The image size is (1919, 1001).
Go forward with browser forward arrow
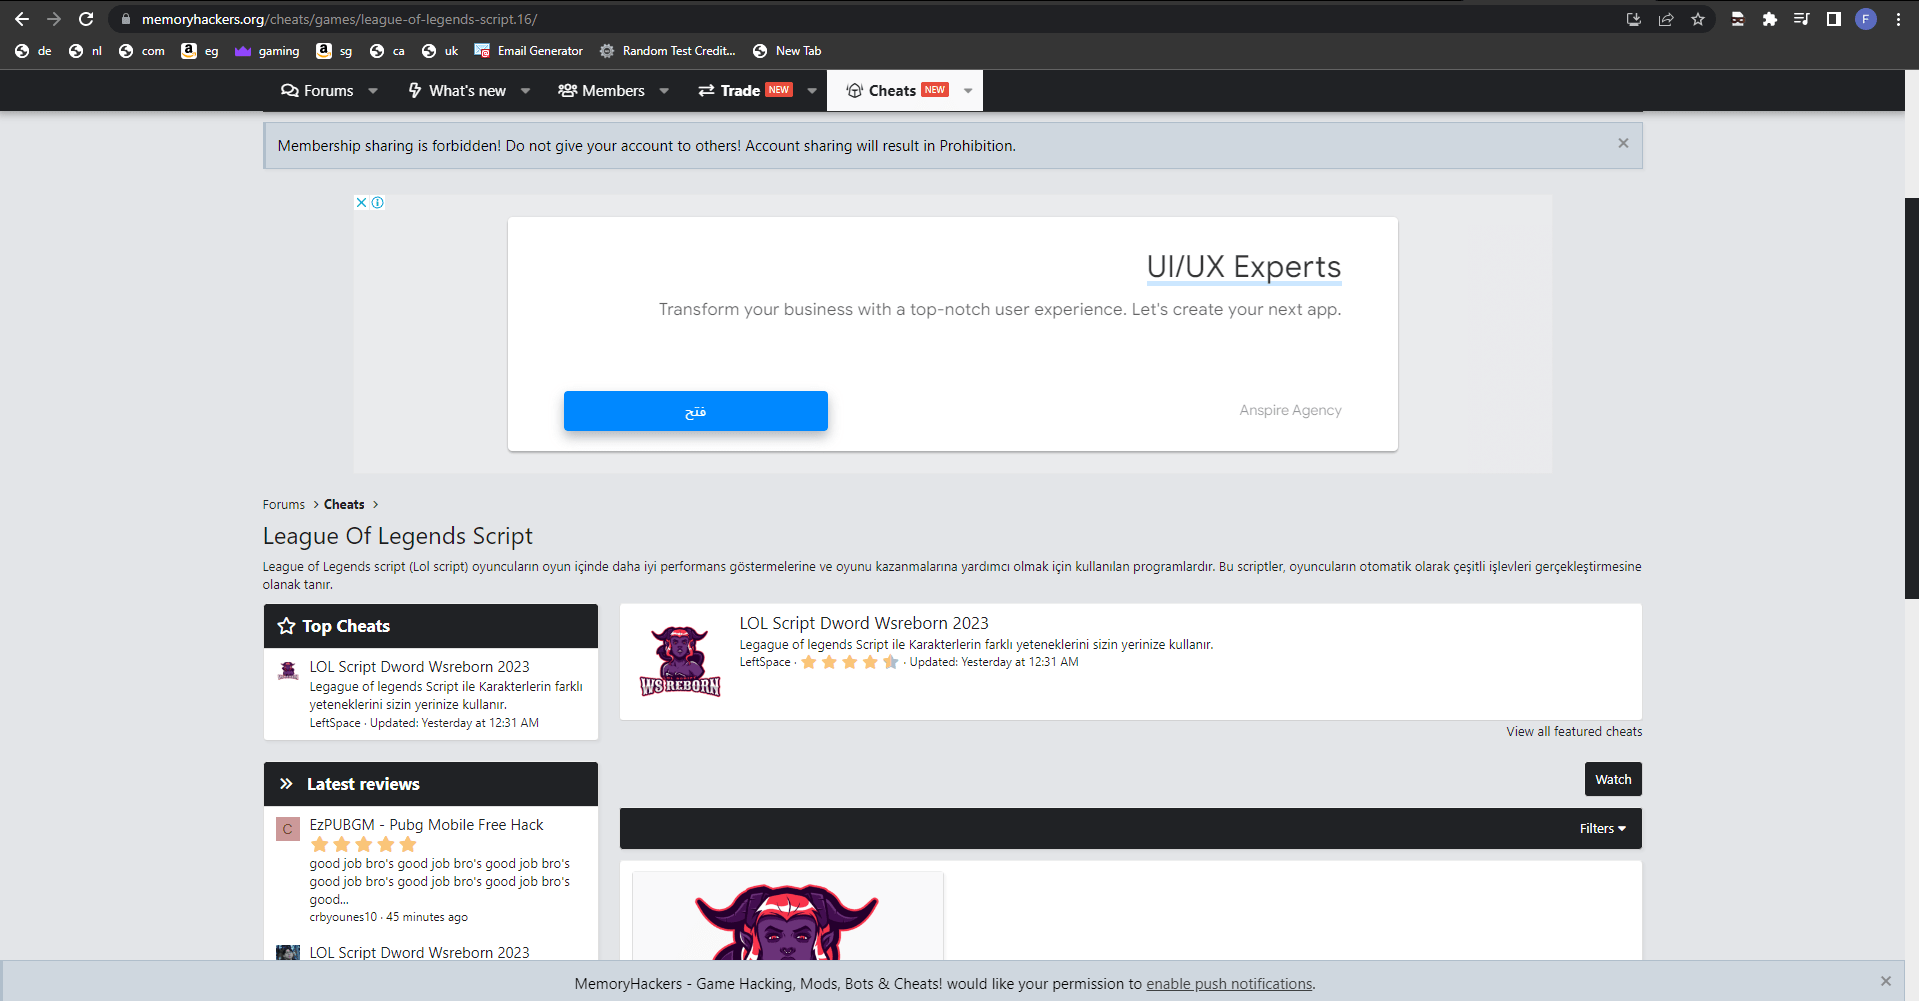click(54, 19)
